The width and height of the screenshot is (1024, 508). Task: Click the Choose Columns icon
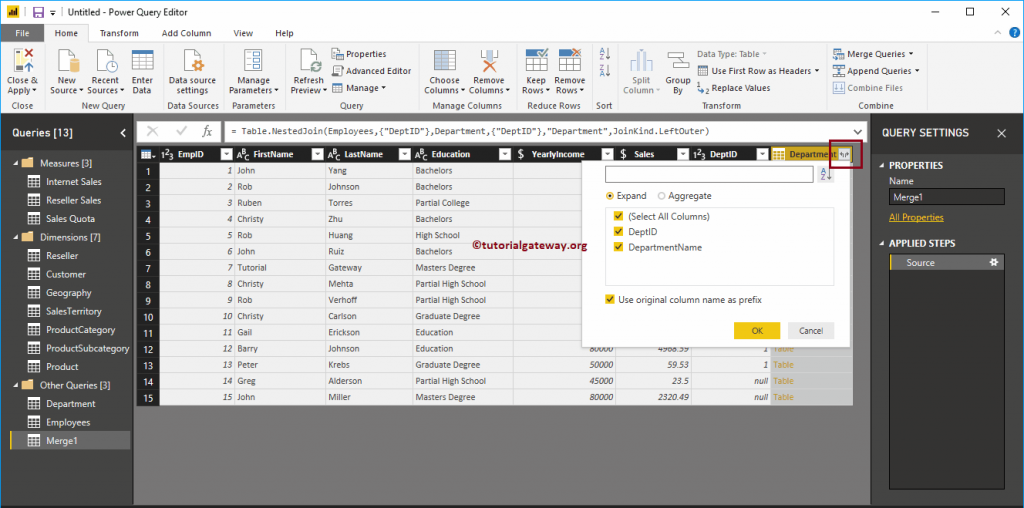[x=445, y=61]
